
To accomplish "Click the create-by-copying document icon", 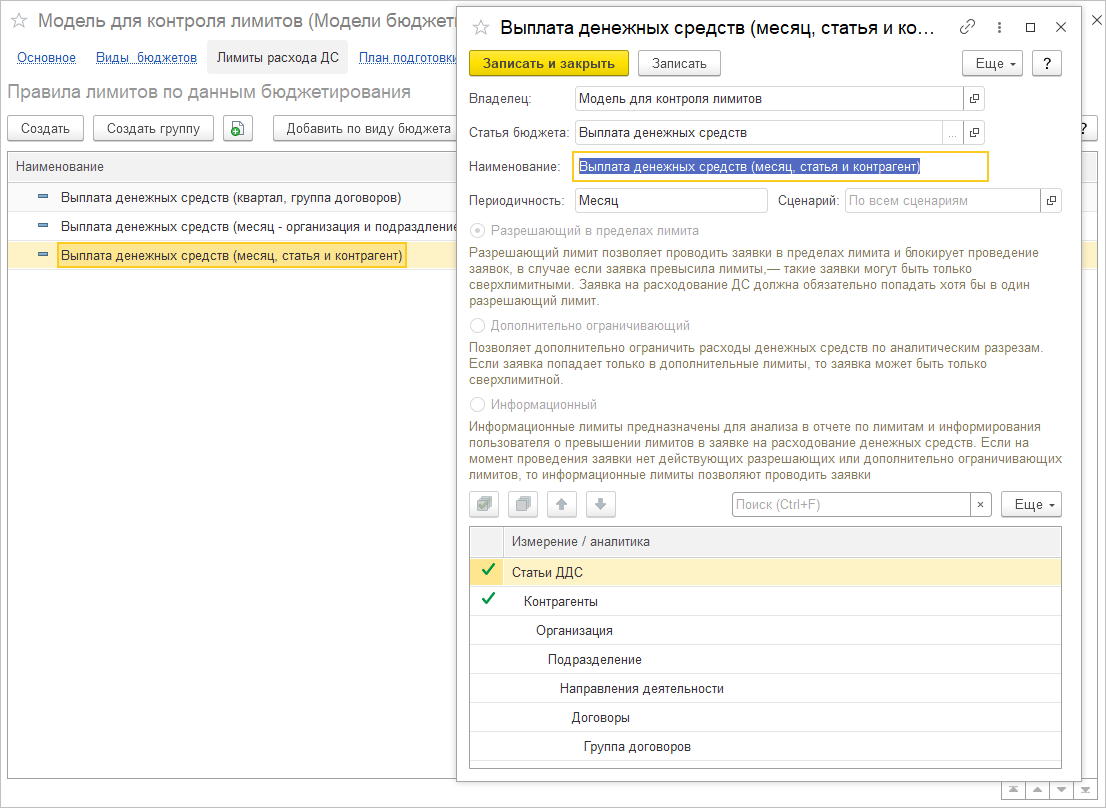I will coord(237,128).
